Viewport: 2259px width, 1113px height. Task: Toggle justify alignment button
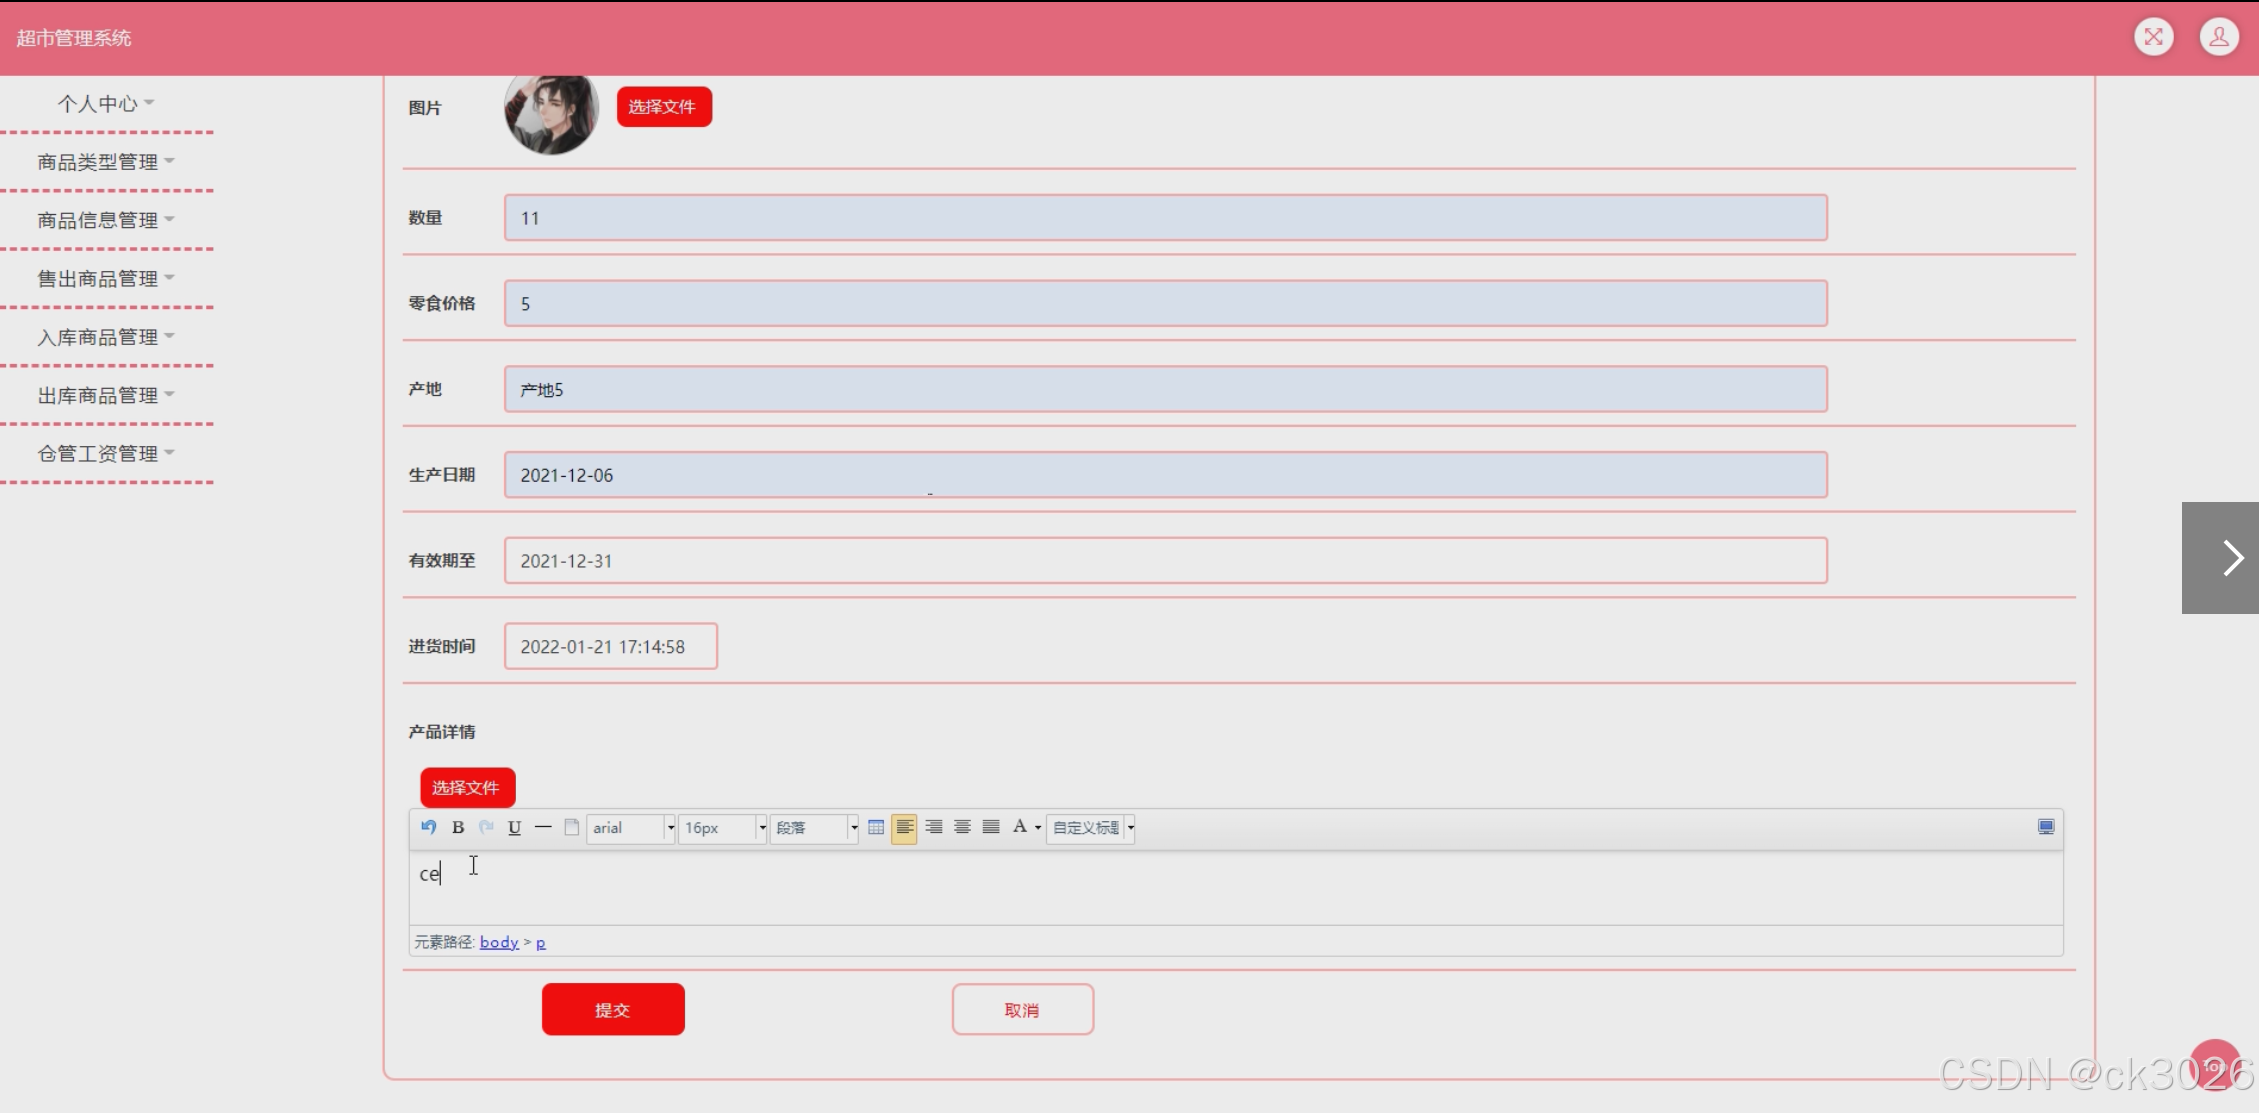click(990, 827)
